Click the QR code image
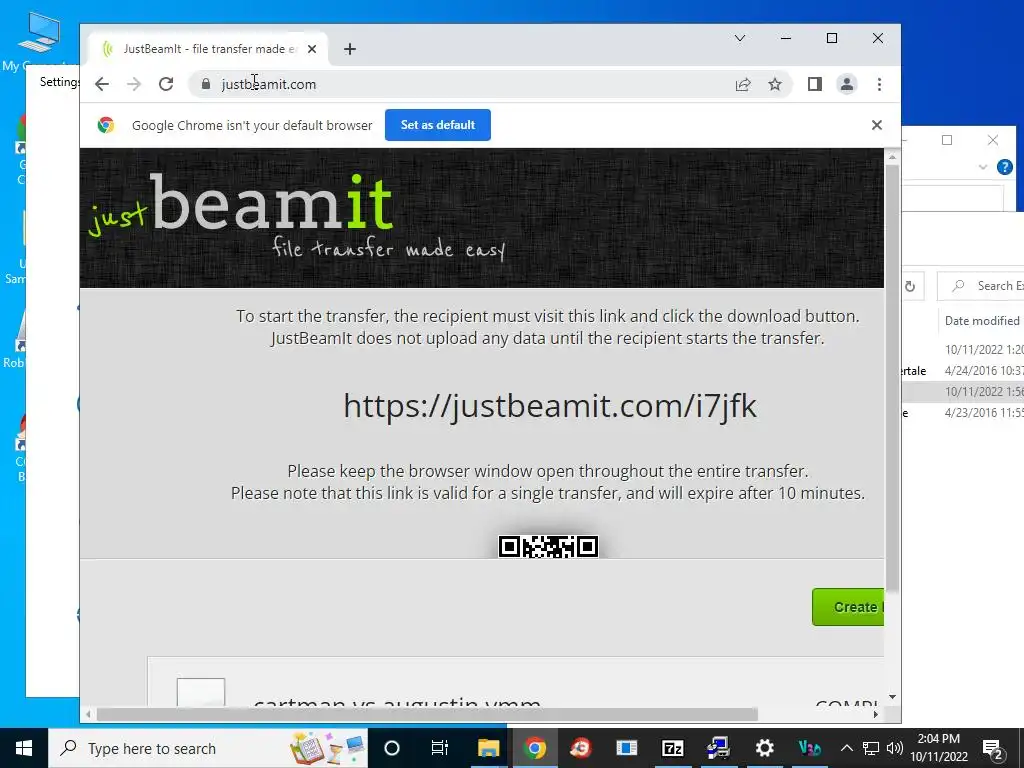1024x768 pixels. 548,547
